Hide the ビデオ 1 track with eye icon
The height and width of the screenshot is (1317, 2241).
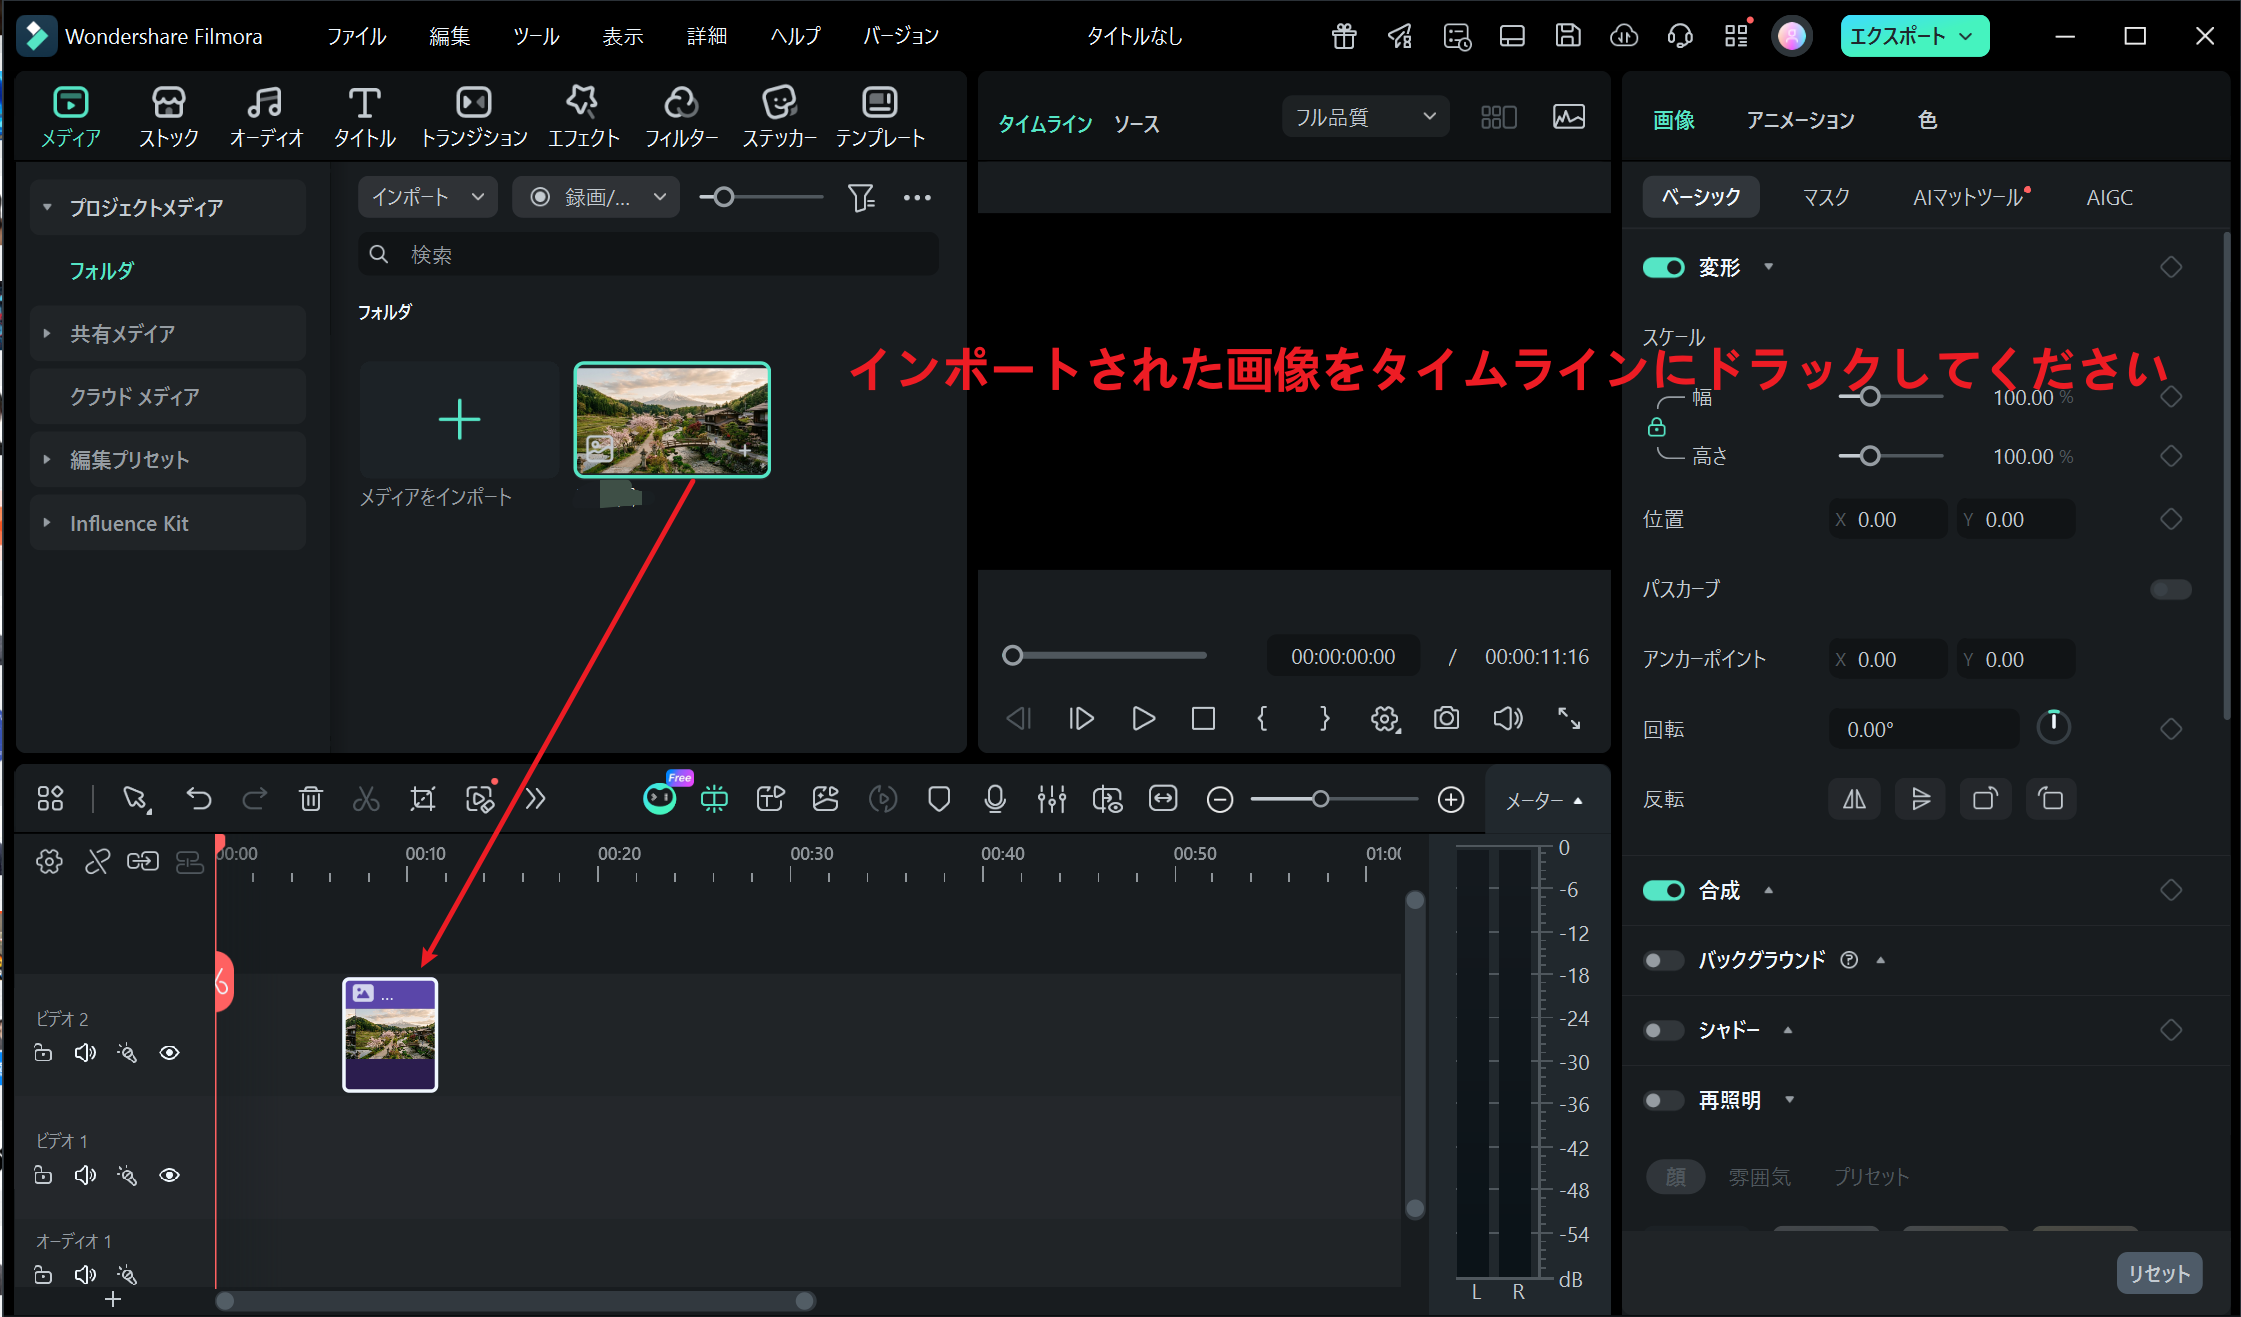click(170, 1174)
